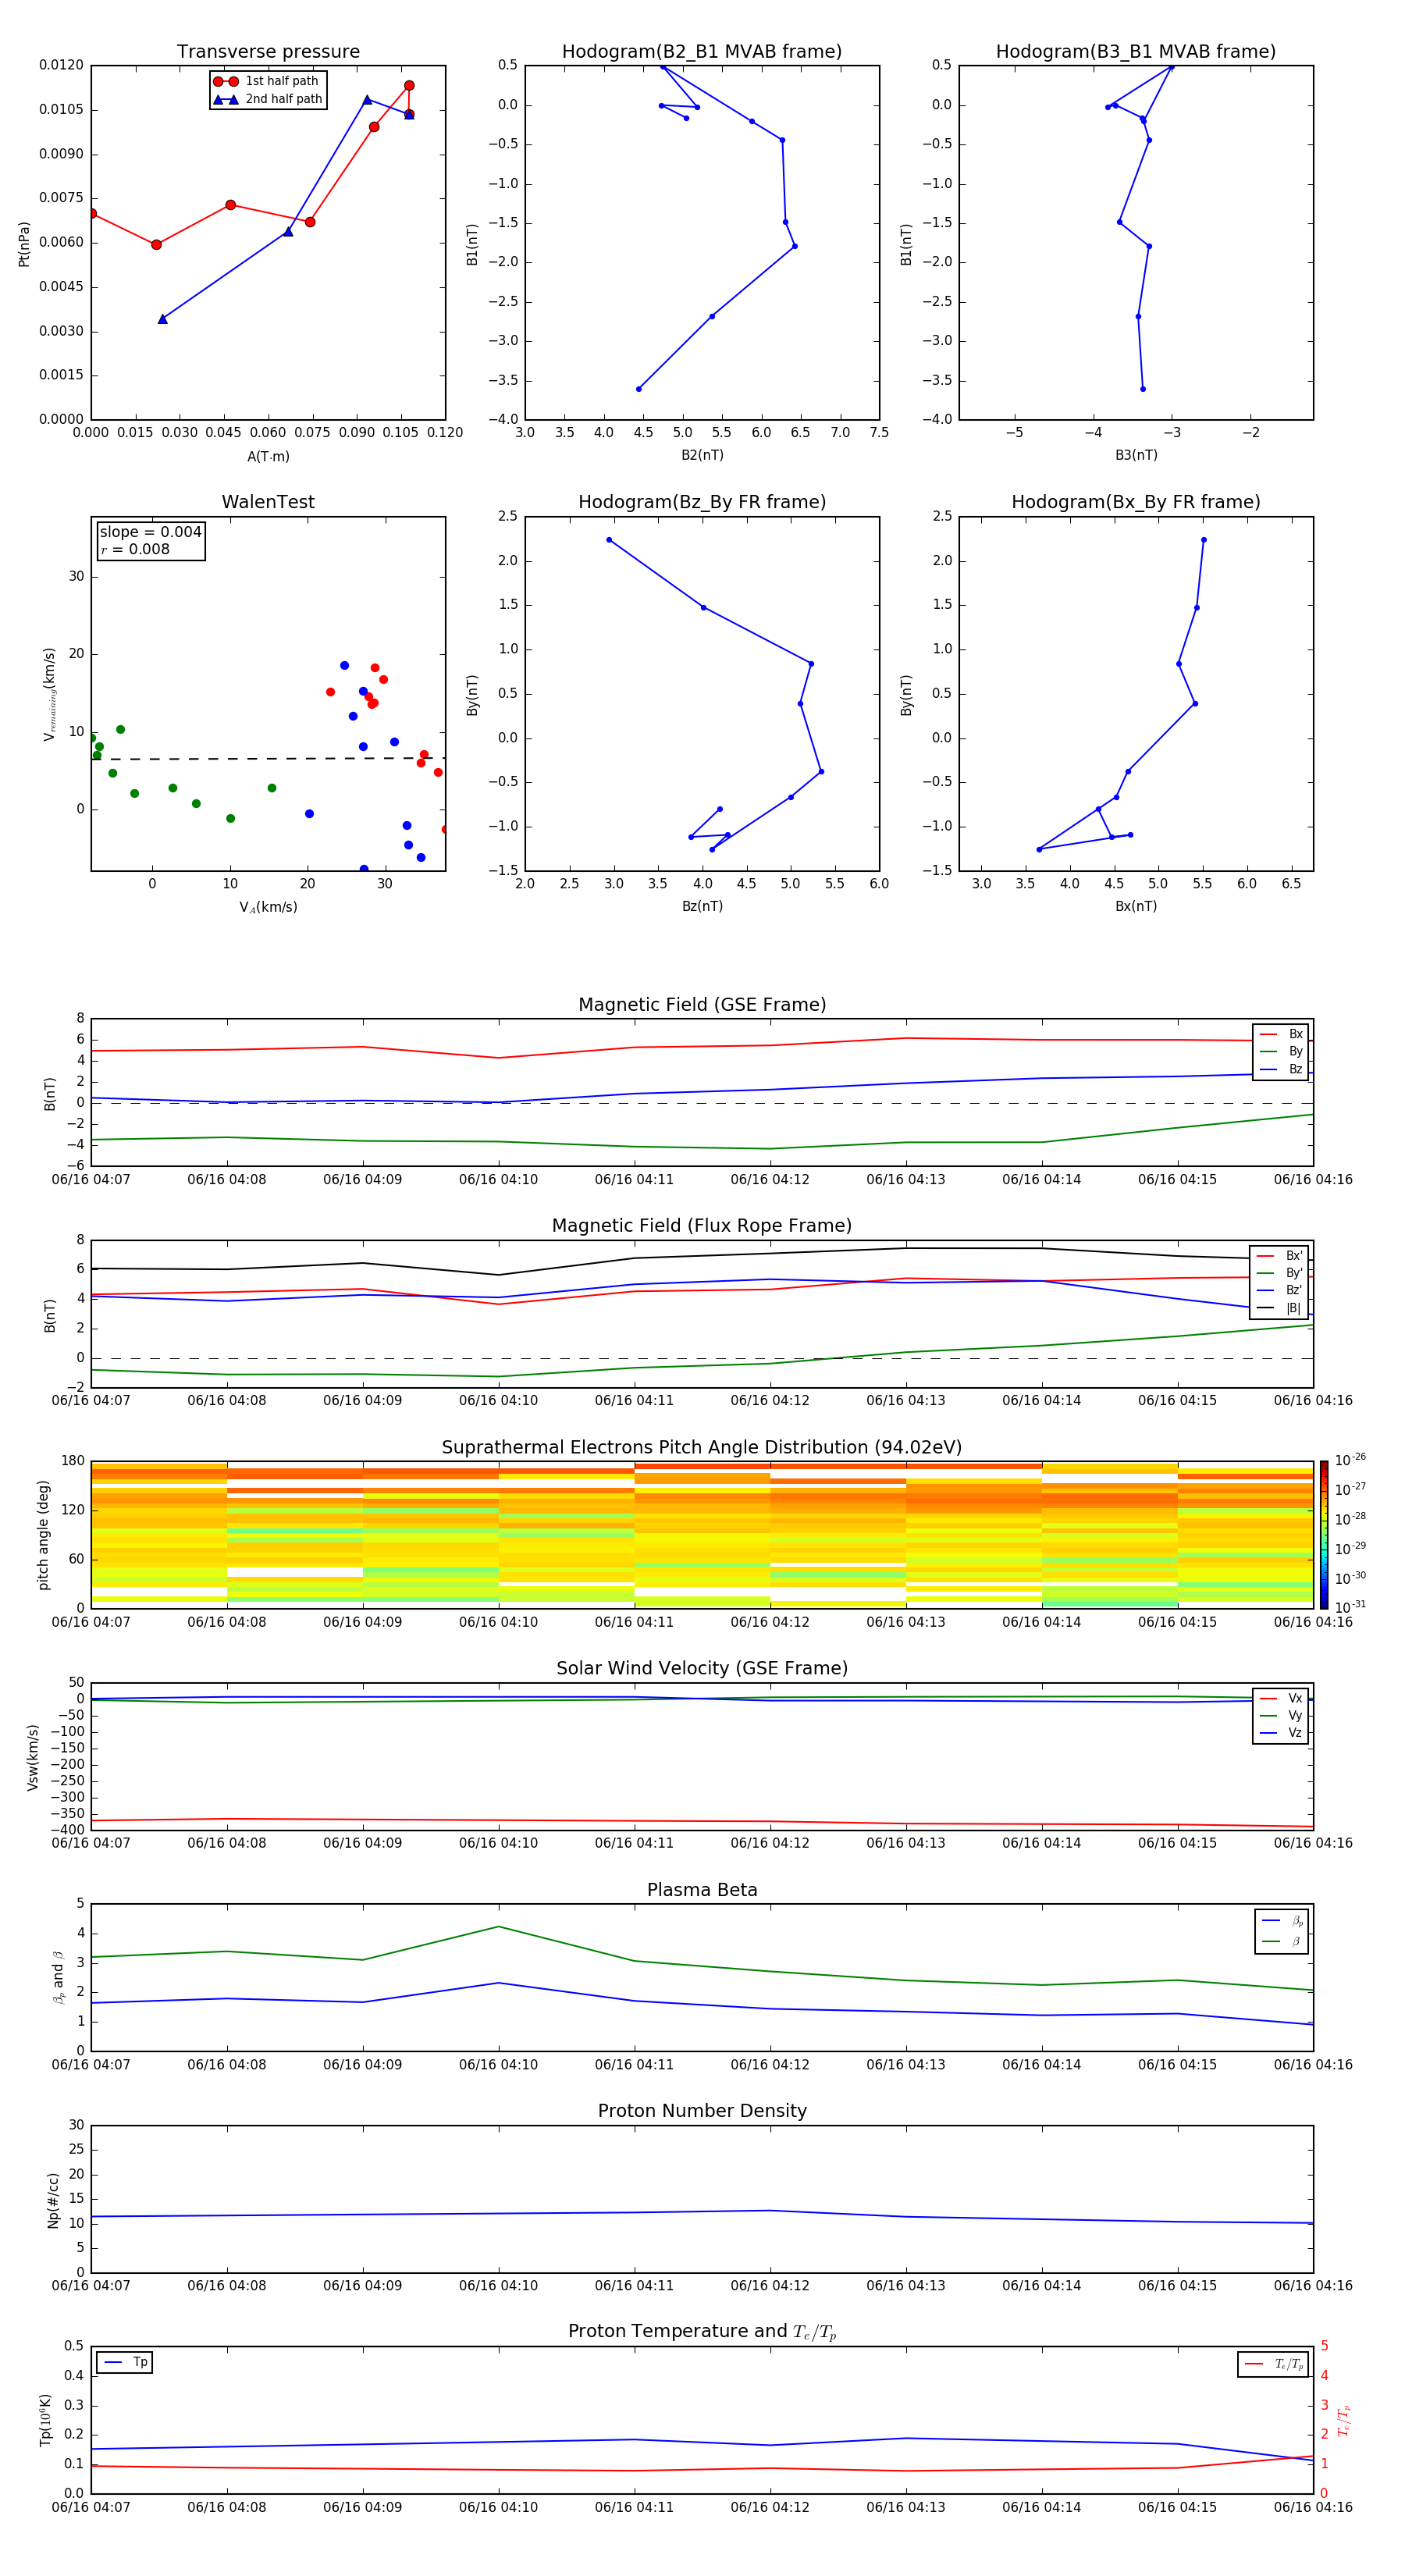
Task: Click the "Hodogram(B3_B1 MVAB frame)" title
Action: [1136, 51]
